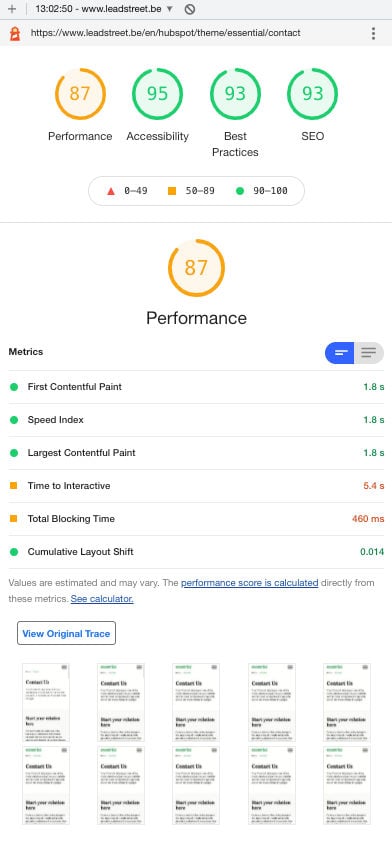Switch metrics to the compact view toggle
The height and width of the screenshot is (843, 392).
[339, 353]
